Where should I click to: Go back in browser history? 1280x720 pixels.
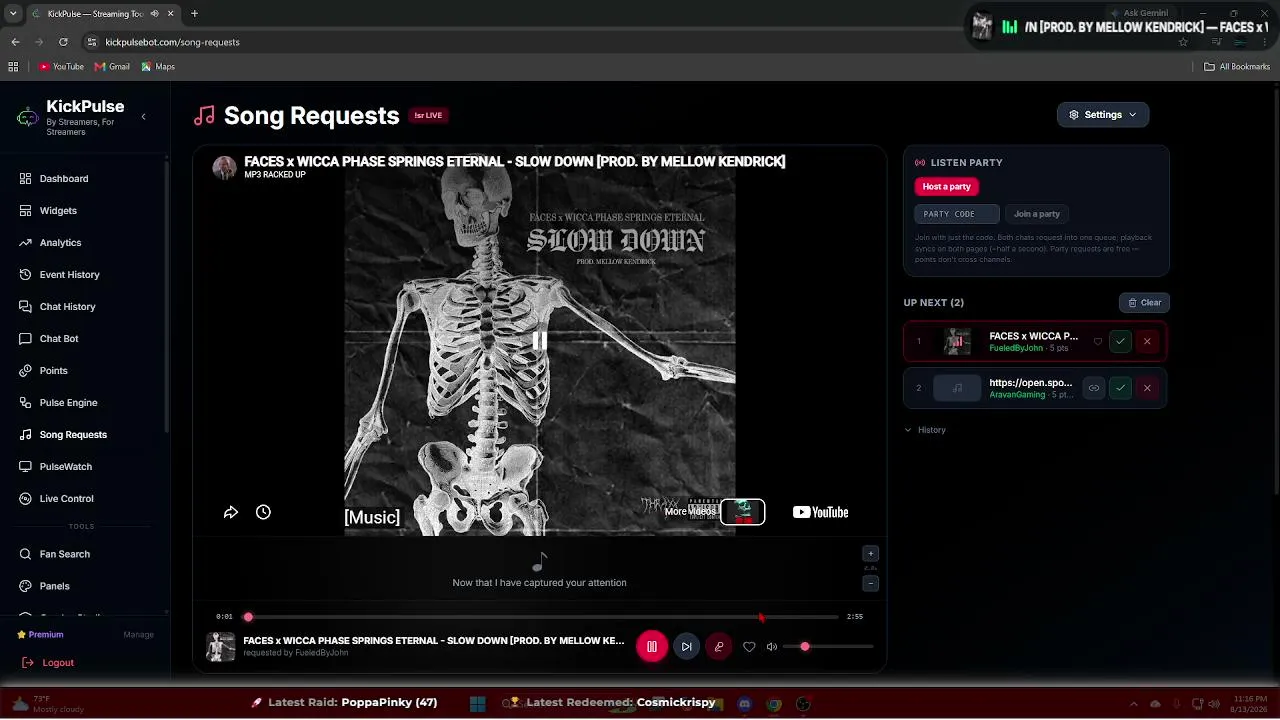pos(15,42)
